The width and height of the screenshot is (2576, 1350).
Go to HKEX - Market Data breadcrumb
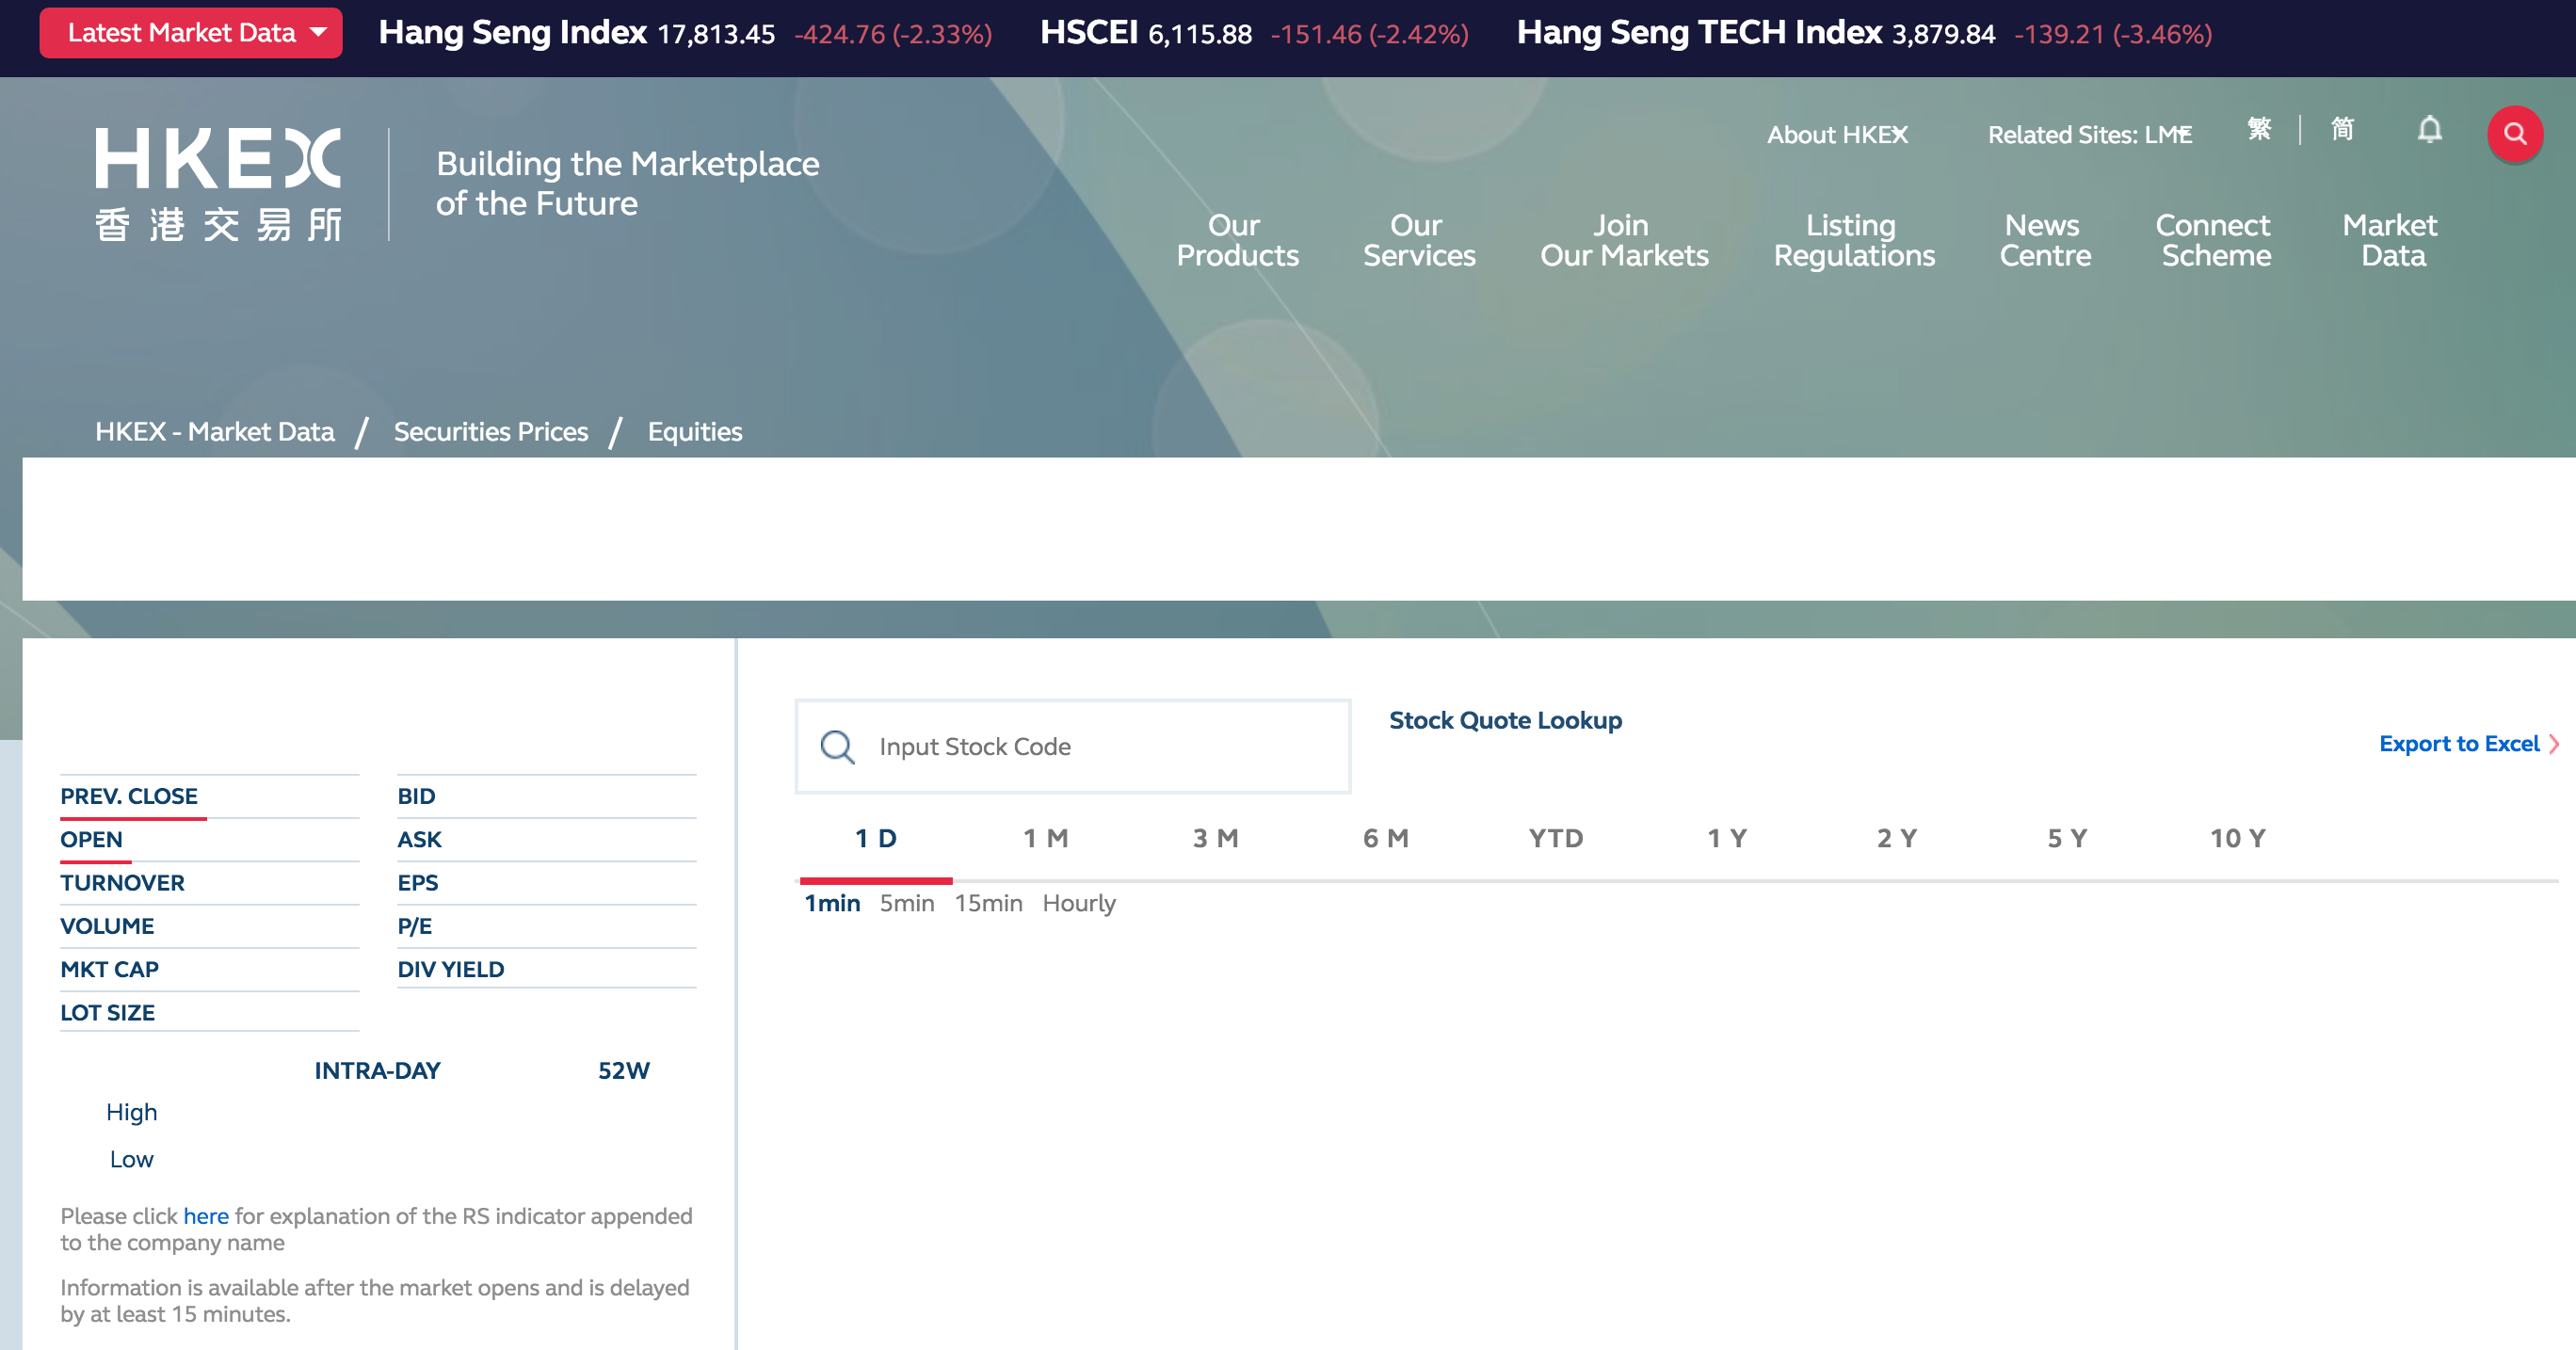pos(215,431)
